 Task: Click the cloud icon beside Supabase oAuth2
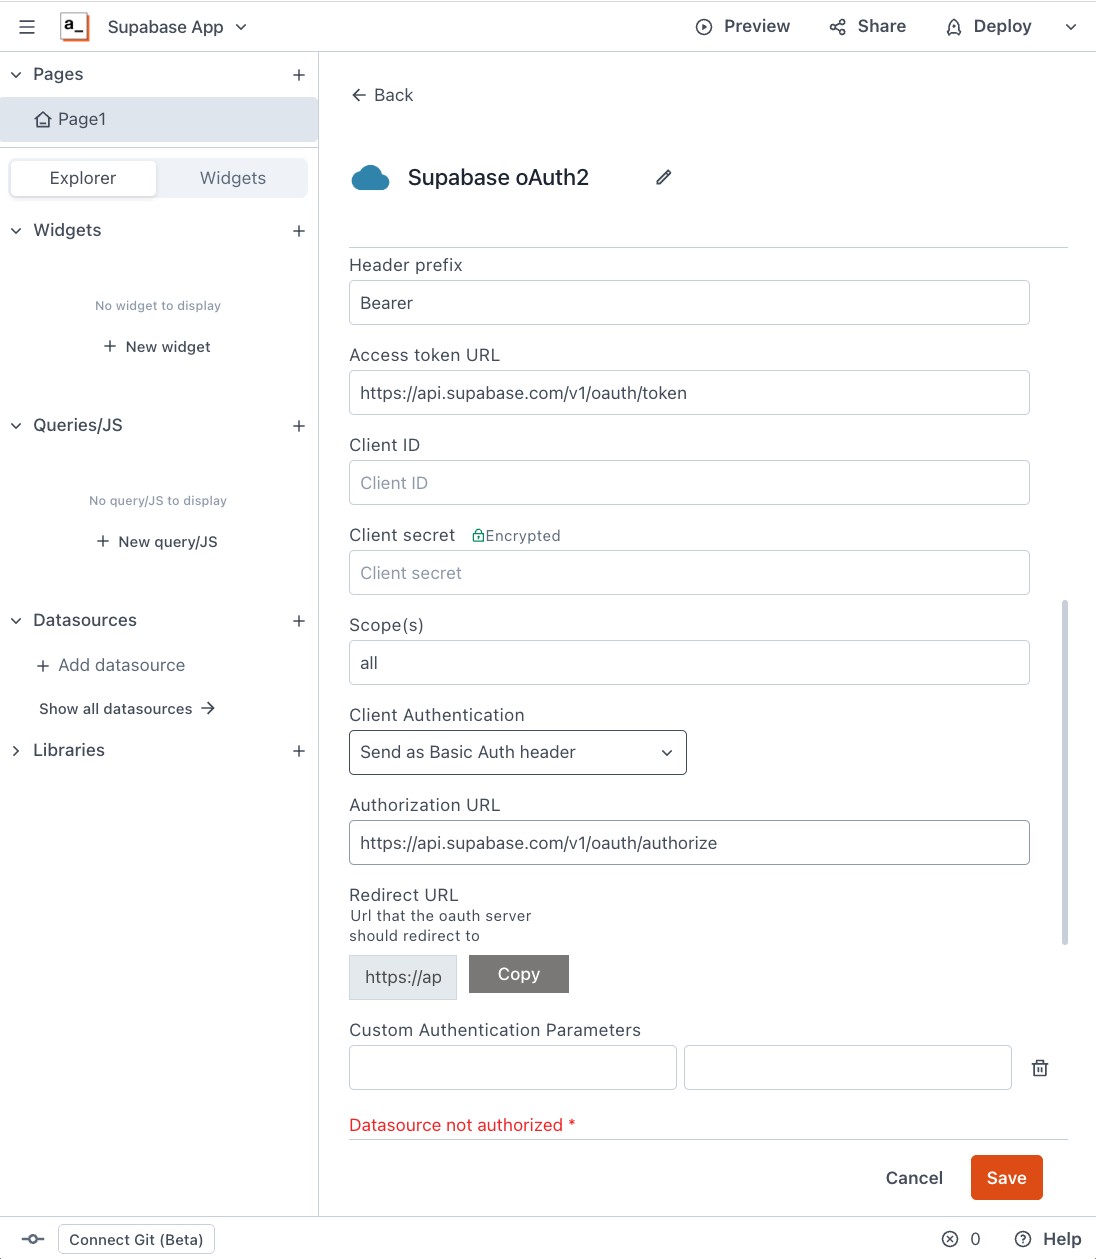370,177
